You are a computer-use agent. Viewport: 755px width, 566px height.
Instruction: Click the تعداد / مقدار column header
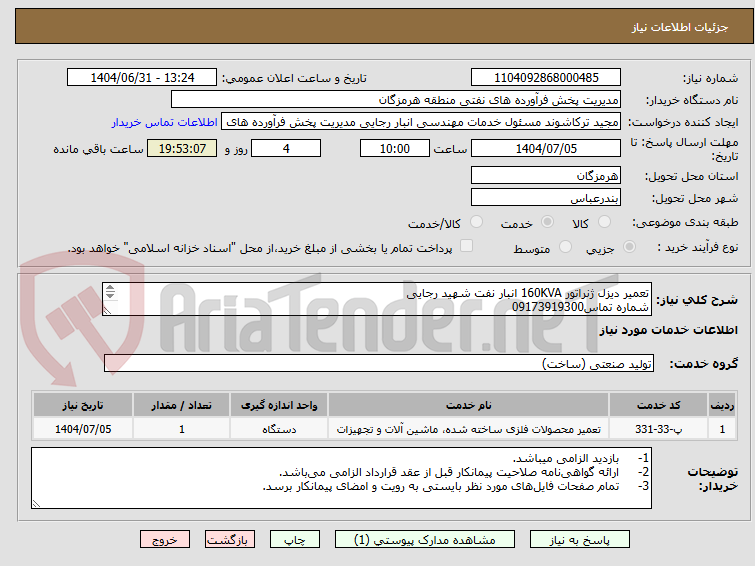182,405
